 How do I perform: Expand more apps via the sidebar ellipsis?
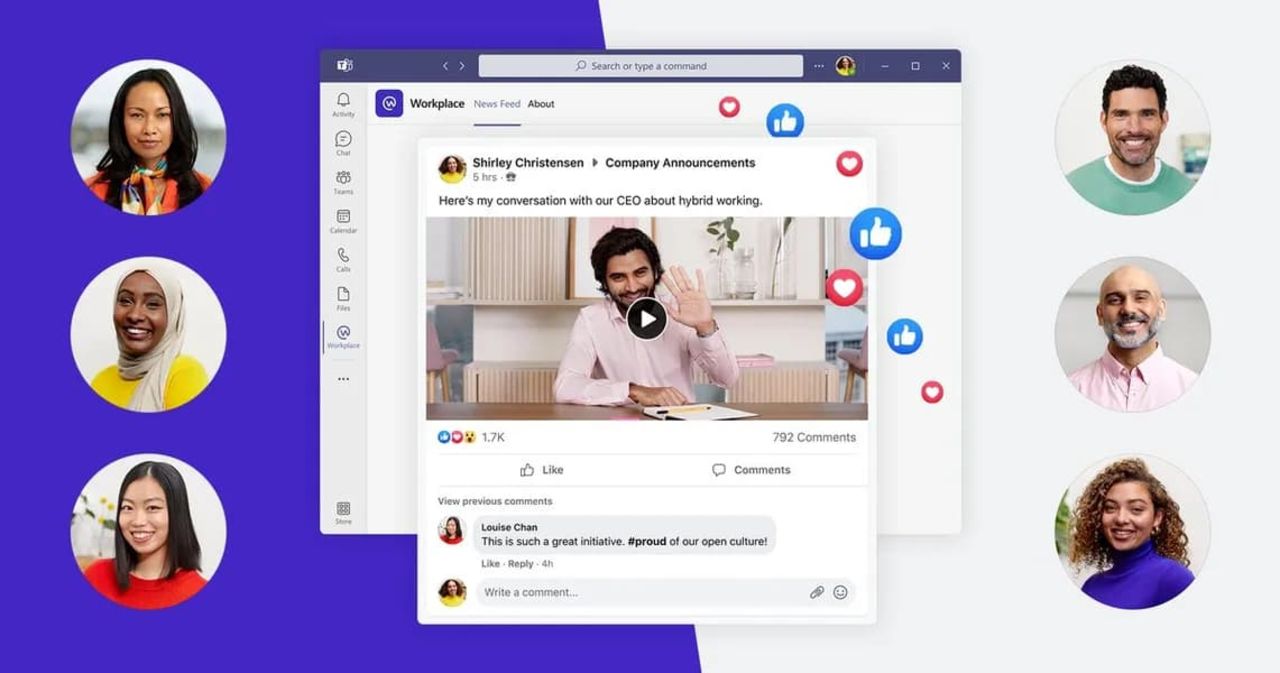pyautogui.click(x=343, y=378)
